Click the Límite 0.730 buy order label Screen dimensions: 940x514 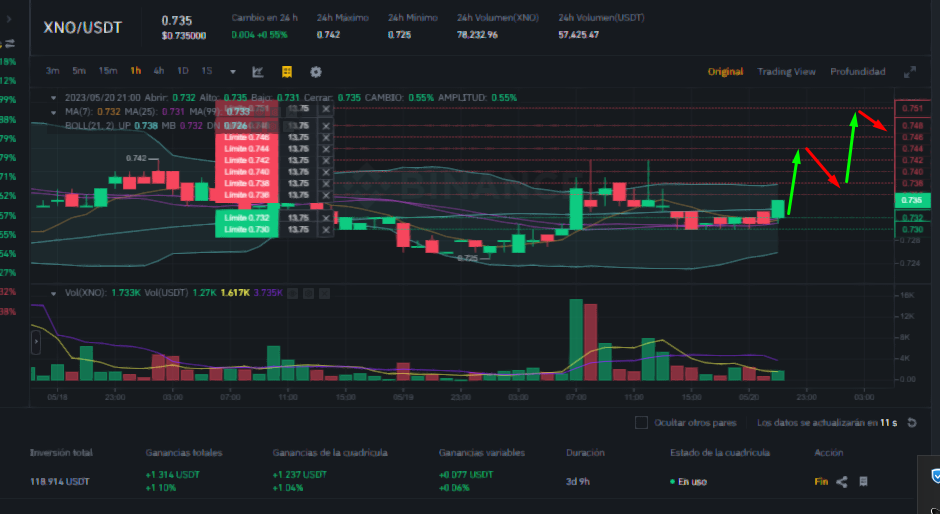point(247,230)
